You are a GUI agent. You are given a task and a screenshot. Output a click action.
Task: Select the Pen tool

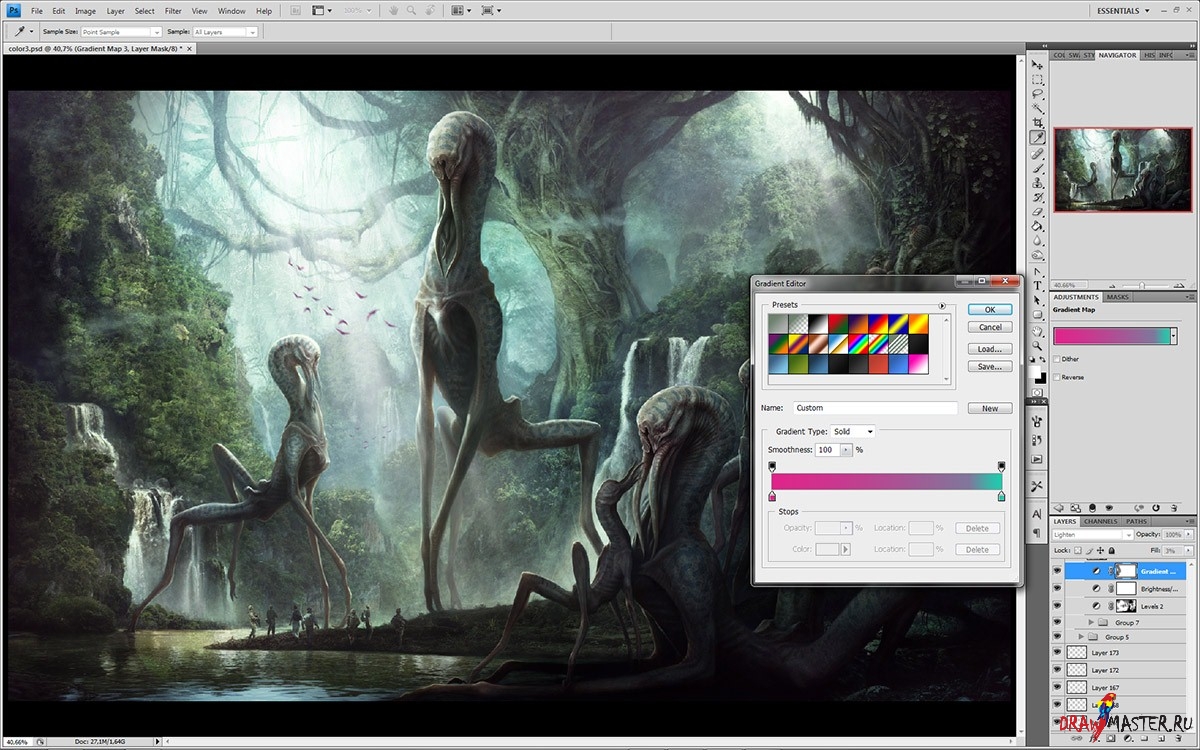(1037, 272)
